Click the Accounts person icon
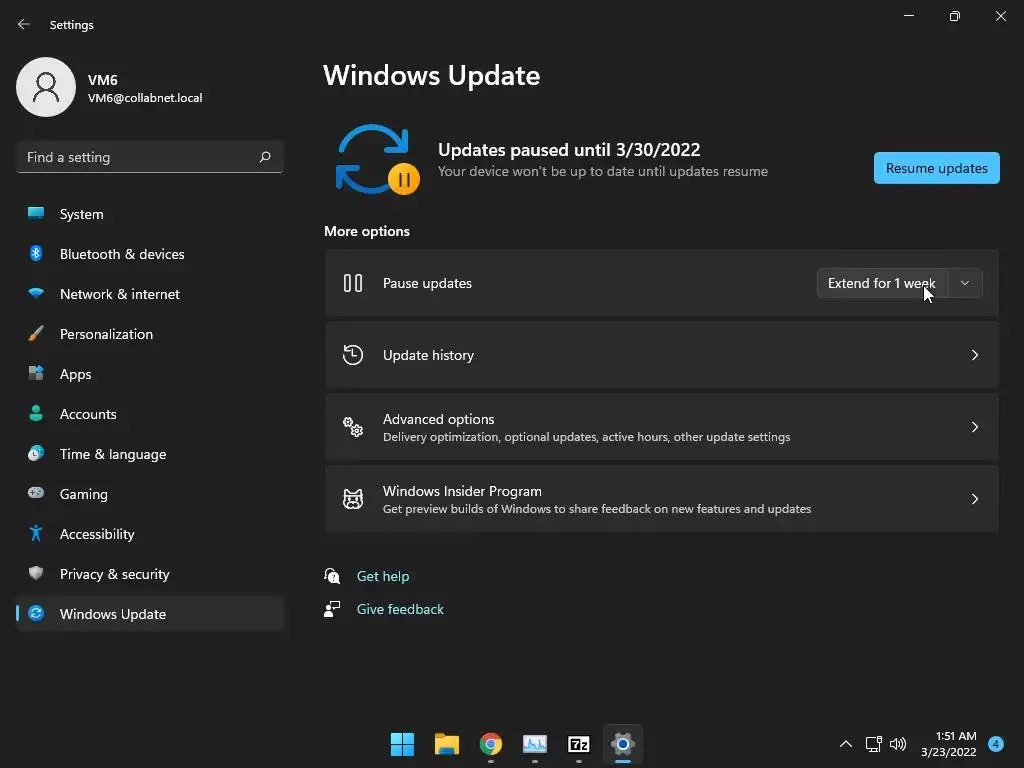This screenshot has width=1024, height=768. click(36, 413)
